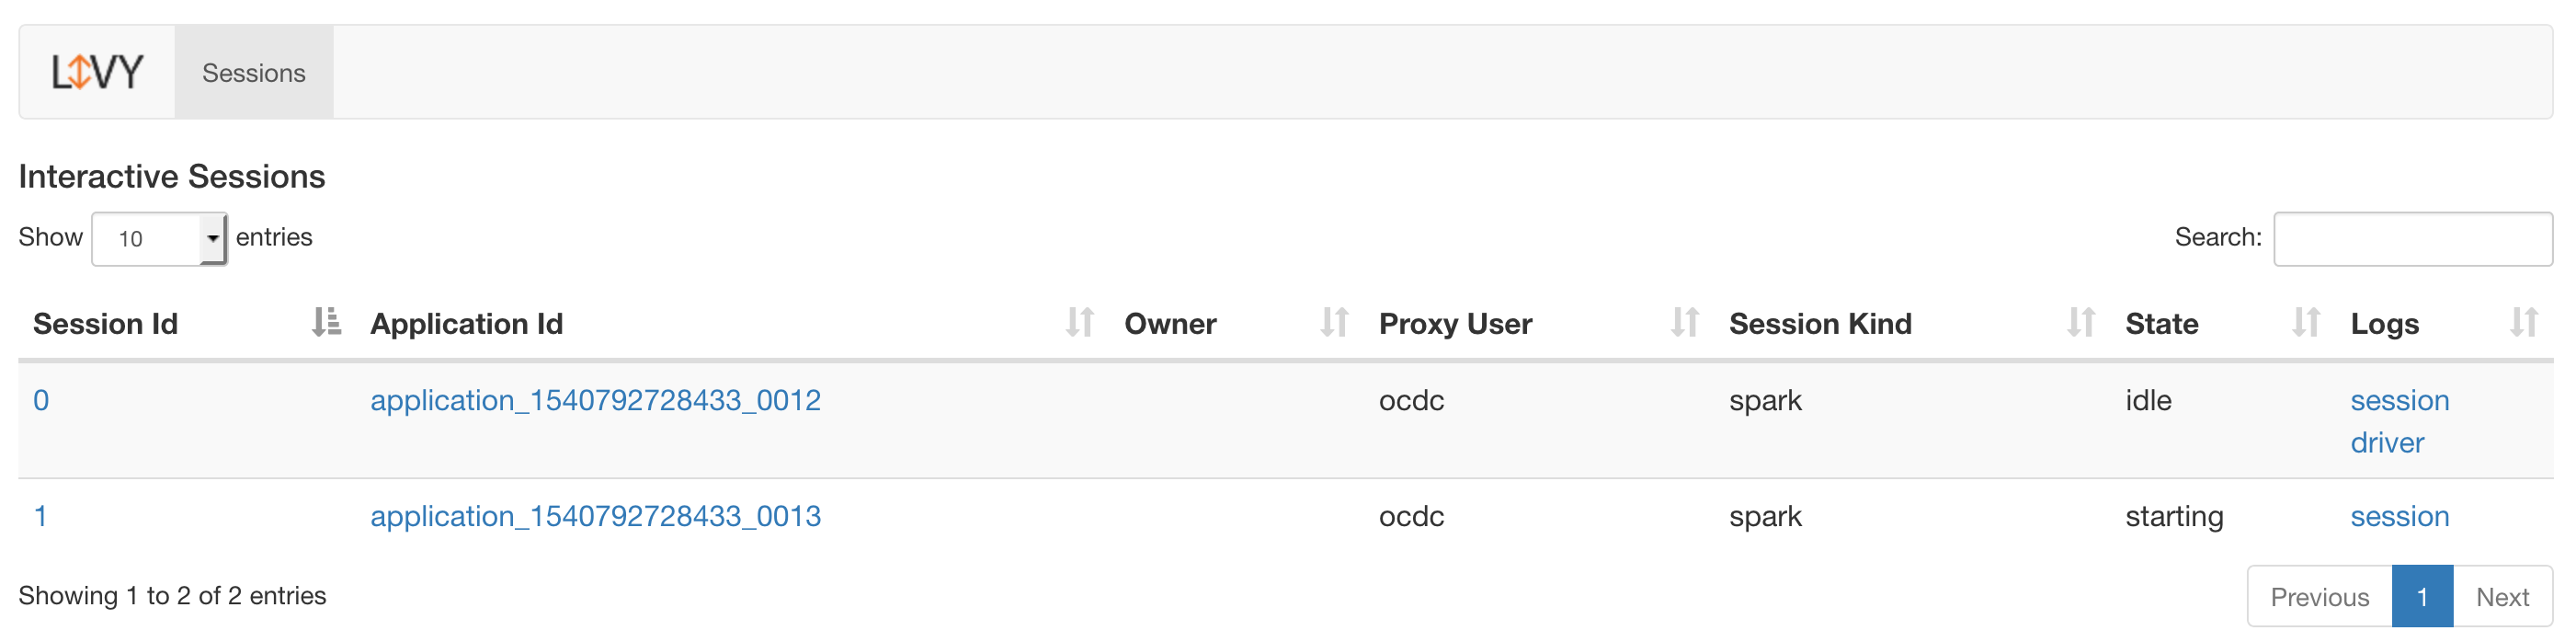Click the Search input field
The height and width of the screenshot is (642, 2576).
coord(2411,239)
